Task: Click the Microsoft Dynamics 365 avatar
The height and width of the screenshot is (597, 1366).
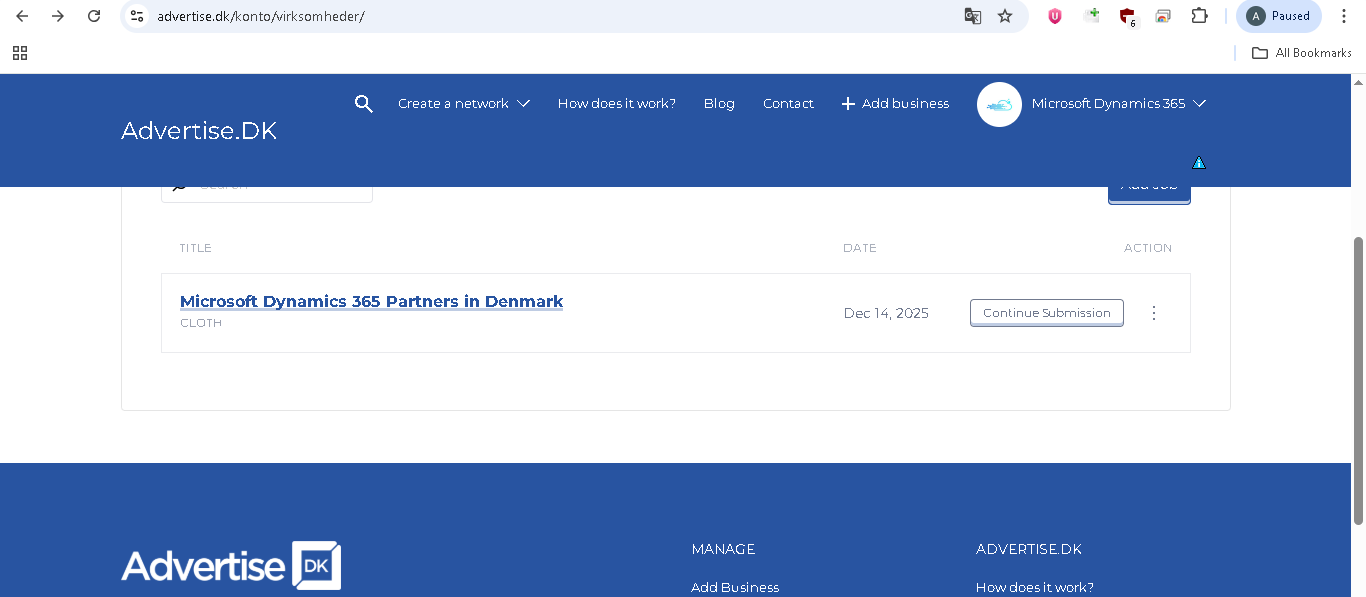Action: pos(999,104)
